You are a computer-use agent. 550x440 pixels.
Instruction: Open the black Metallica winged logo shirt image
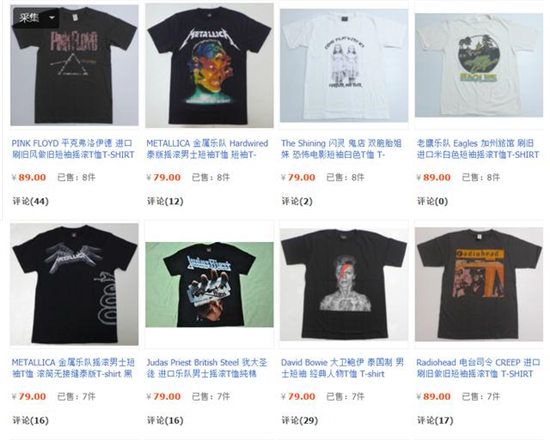74,284
